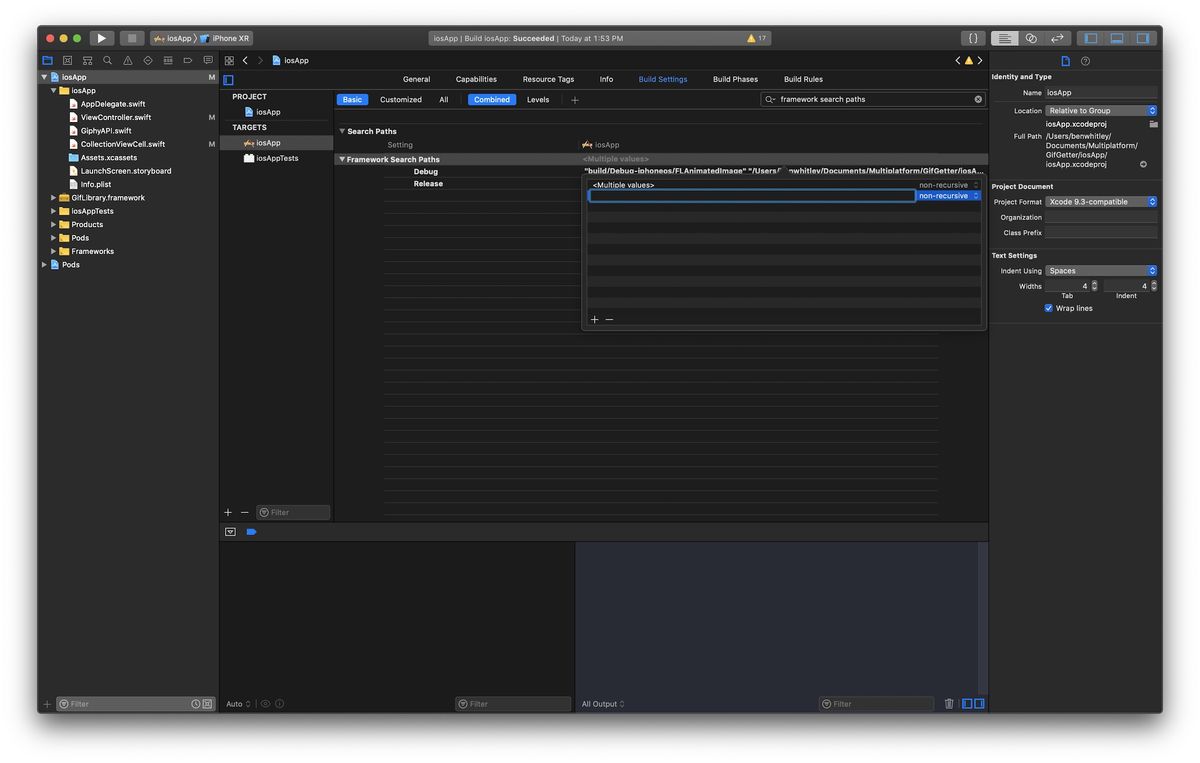Click the plus button in paths popover
1200x763 pixels.
coord(594,320)
